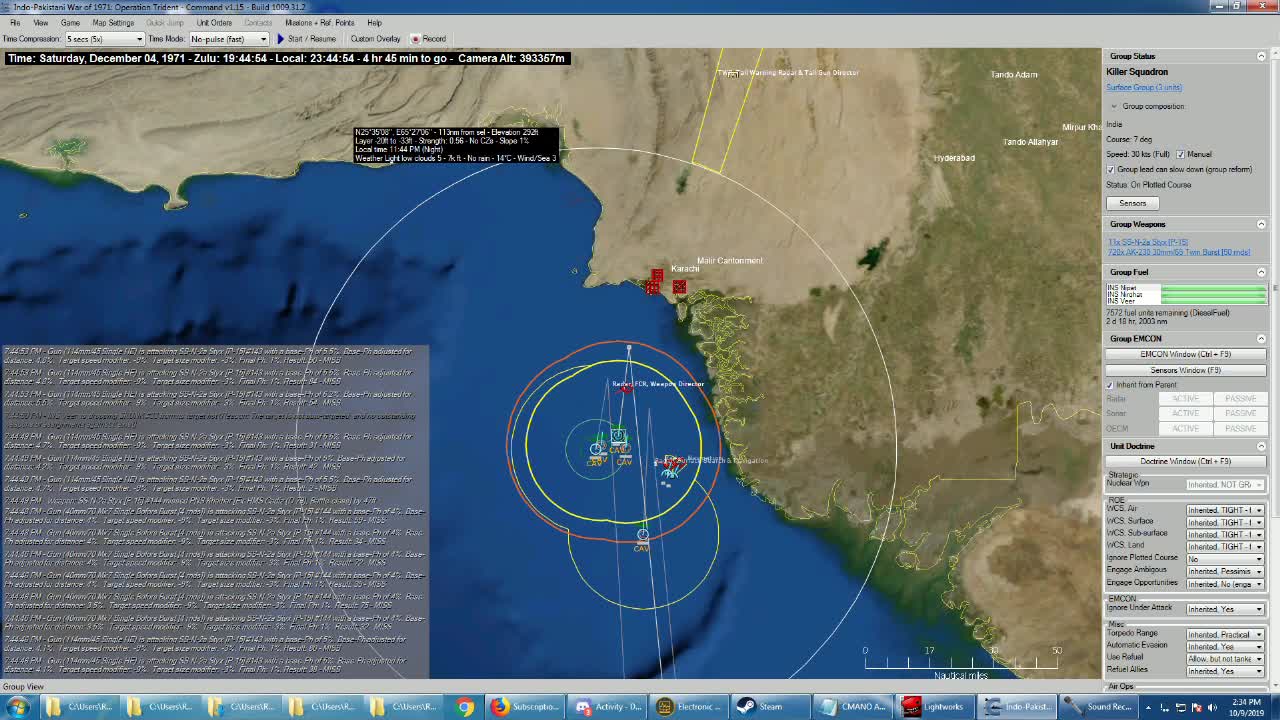Set Radar to ACTIVE
The height and width of the screenshot is (720, 1280).
pos(1185,399)
